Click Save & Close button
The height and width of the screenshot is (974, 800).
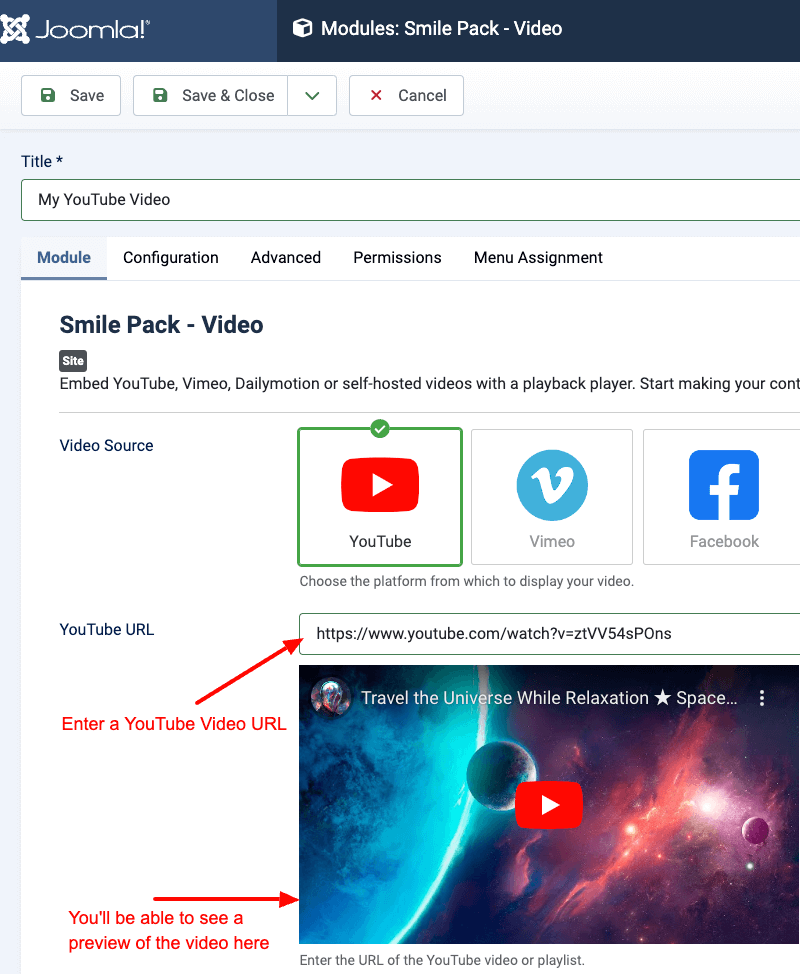(x=211, y=96)
